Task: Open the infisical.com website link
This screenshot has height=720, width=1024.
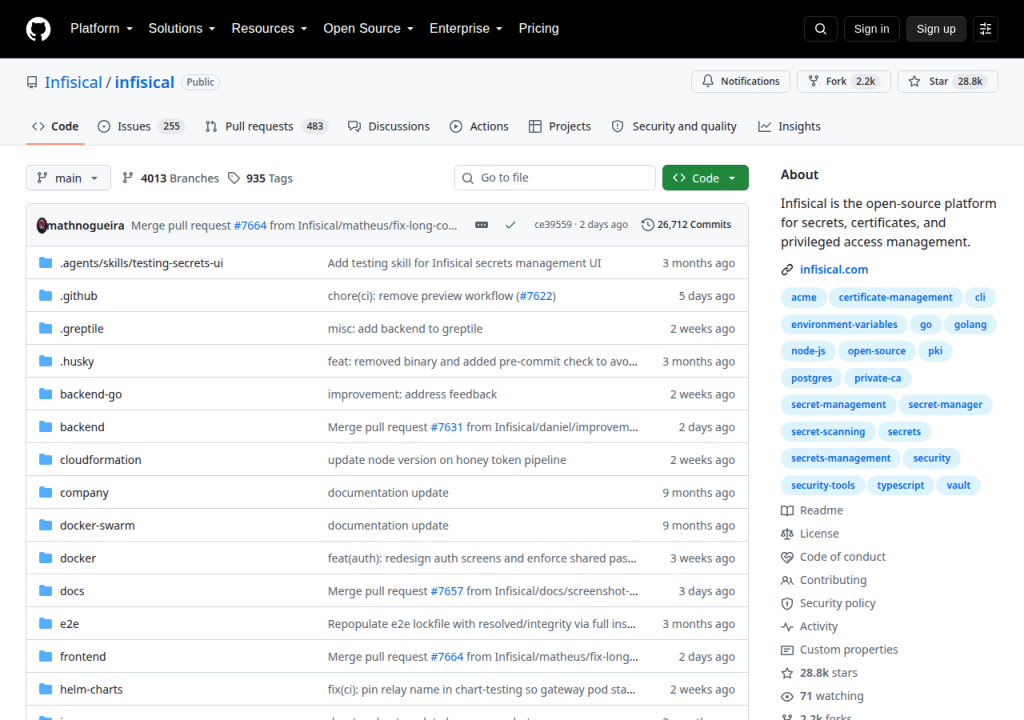Action: coord(834,270)
